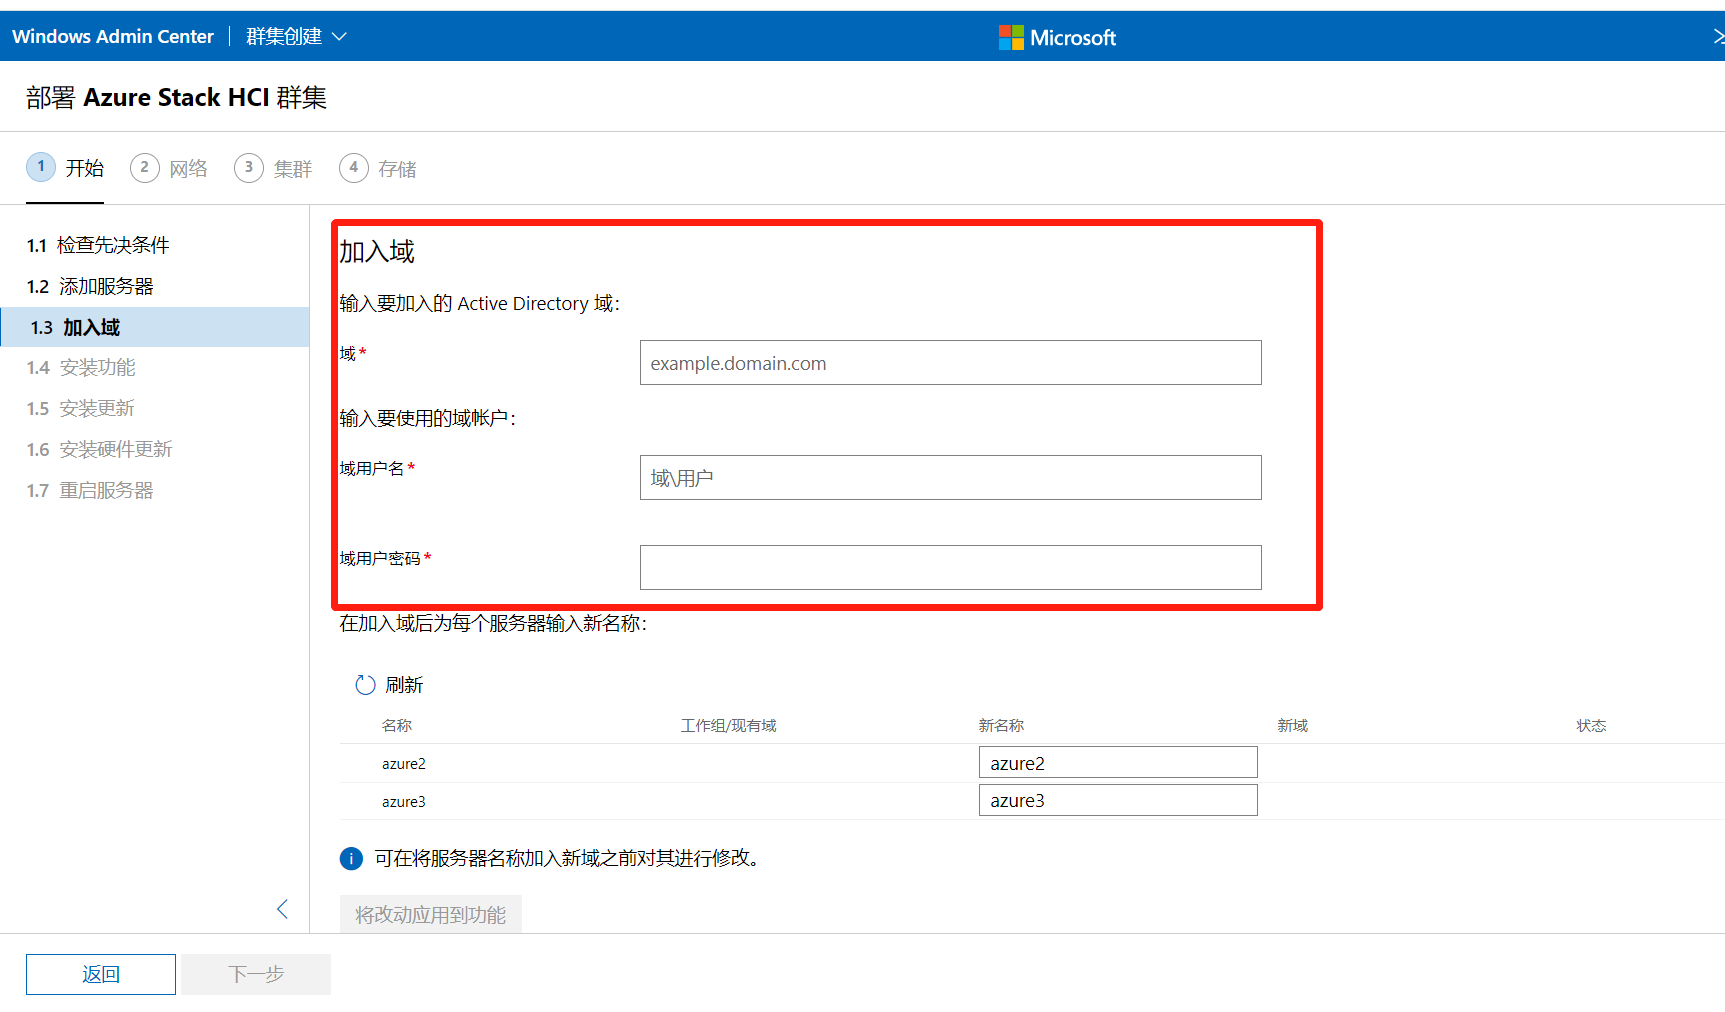Click the step 1 开始 circle
1725x1012 pixels.
(x=41, y=167)
